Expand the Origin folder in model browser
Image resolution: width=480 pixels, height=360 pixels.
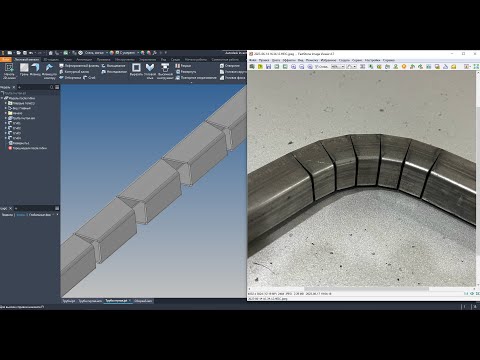click(x=5, y=113)
